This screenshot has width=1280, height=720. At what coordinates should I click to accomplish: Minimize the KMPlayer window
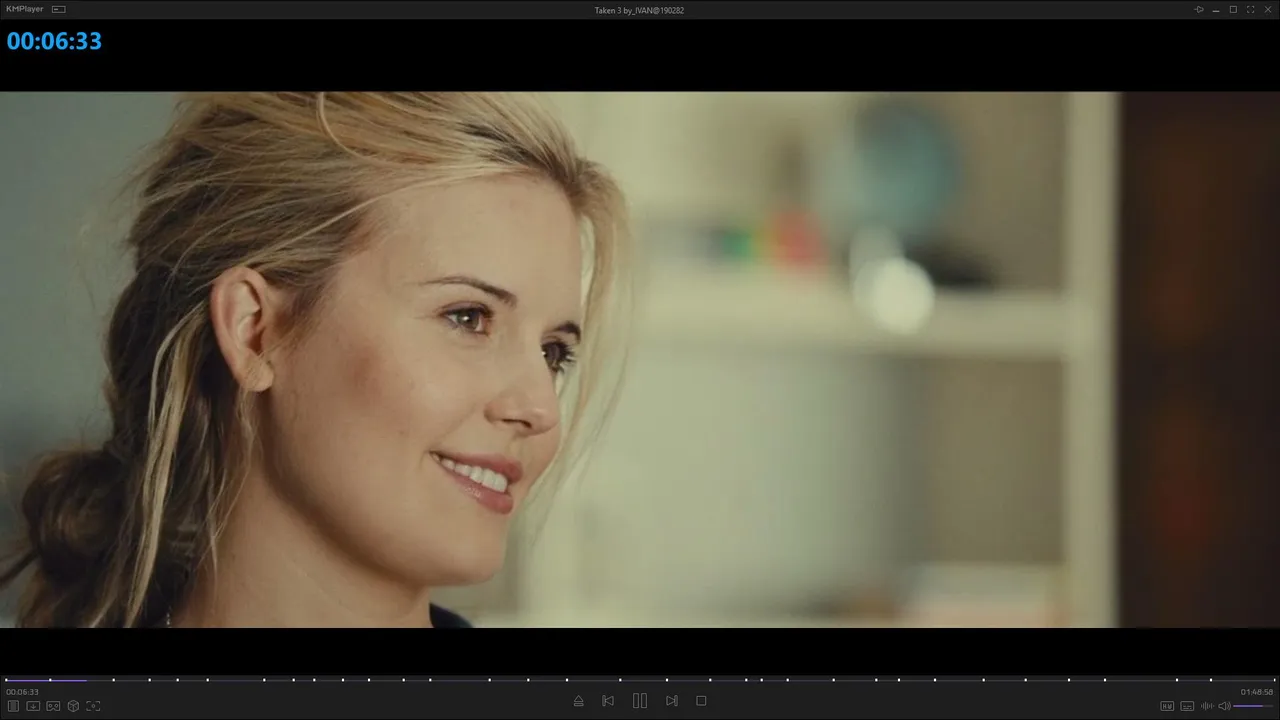(x=1216, y=9)
